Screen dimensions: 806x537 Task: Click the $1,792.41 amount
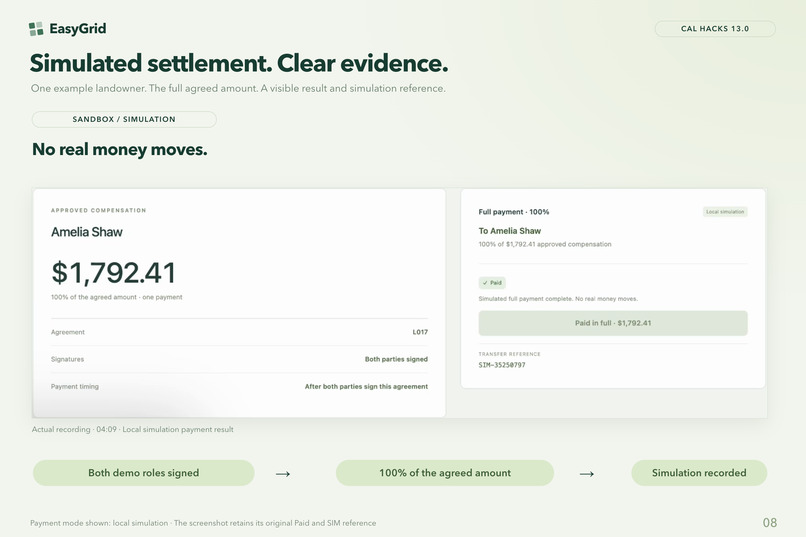click(x=114, y=272)
